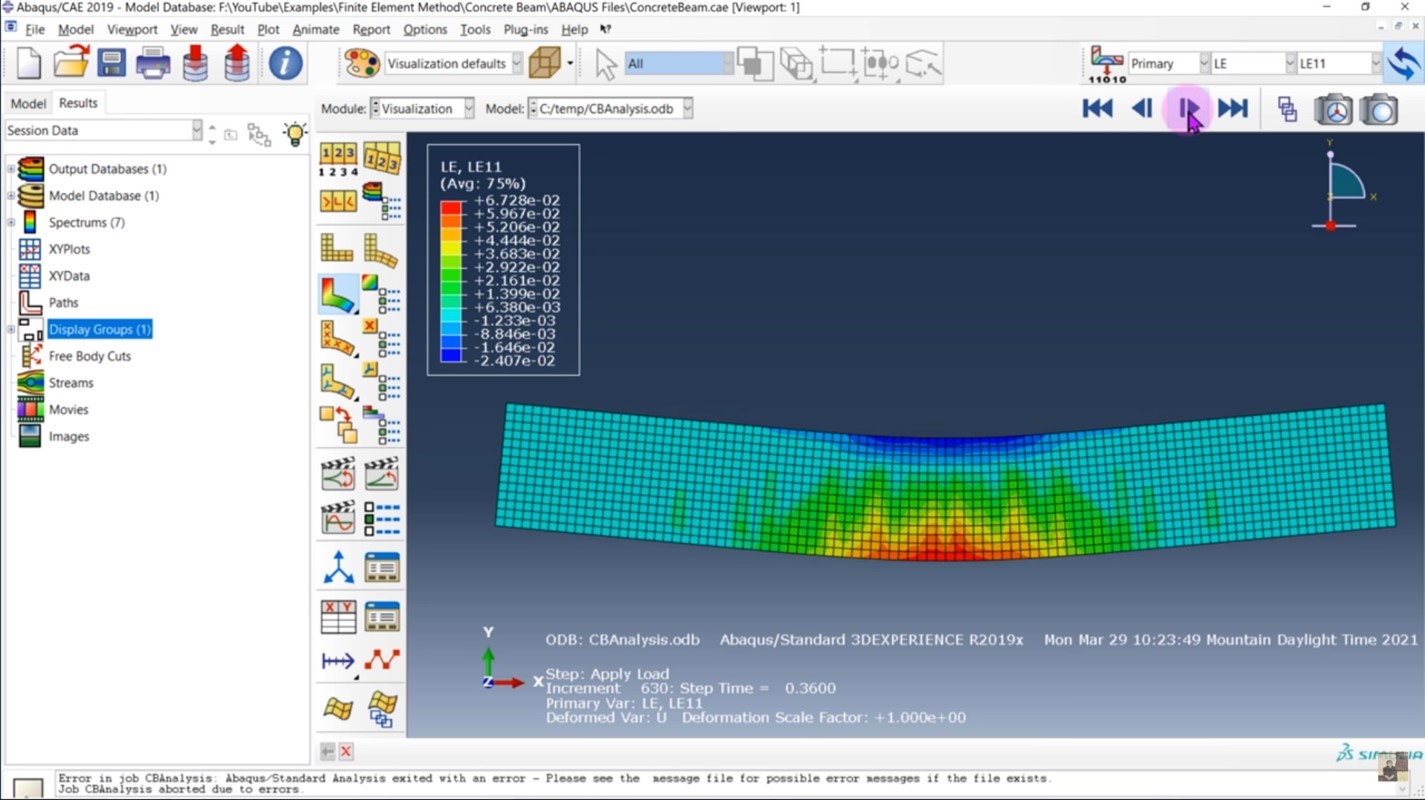
Task: Select the wireframe cube render style
Action: tap(545, 63)
